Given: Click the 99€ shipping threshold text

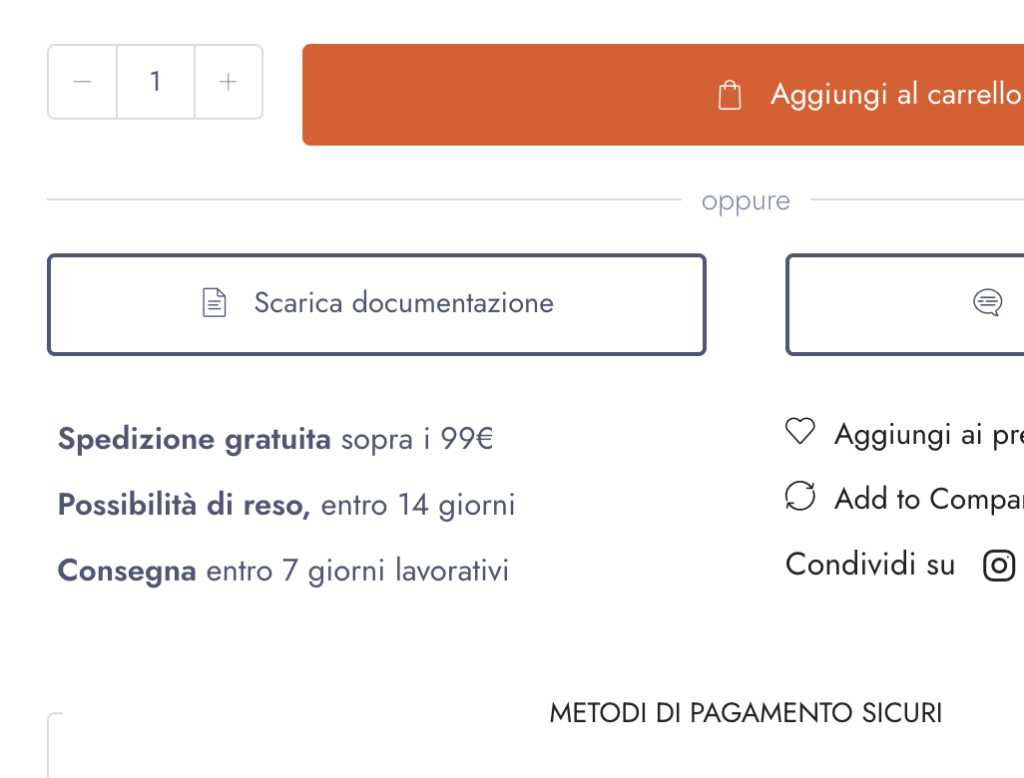Looking at the screenshot, I should 467,439.
